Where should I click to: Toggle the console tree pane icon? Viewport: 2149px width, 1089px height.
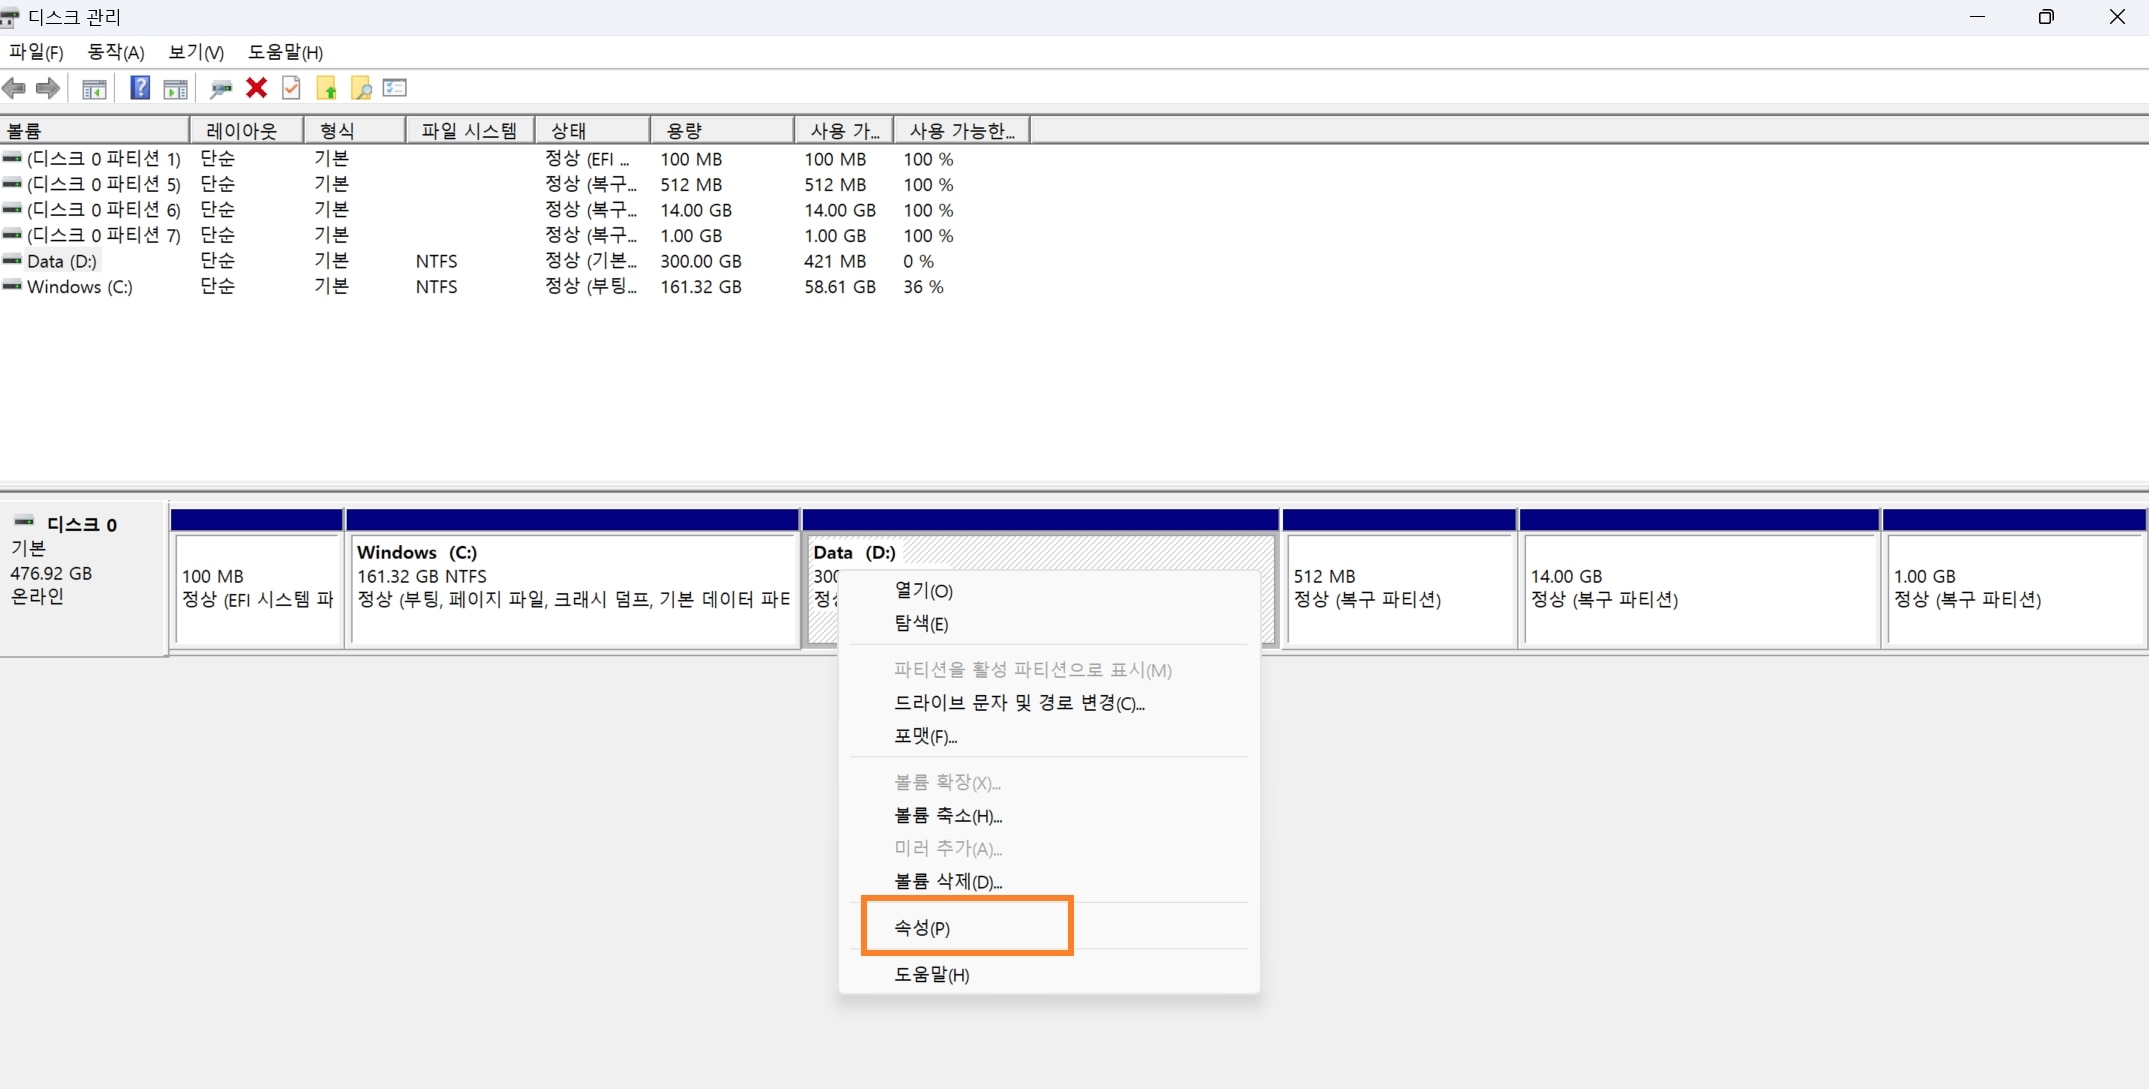click(x=94, y=88)
